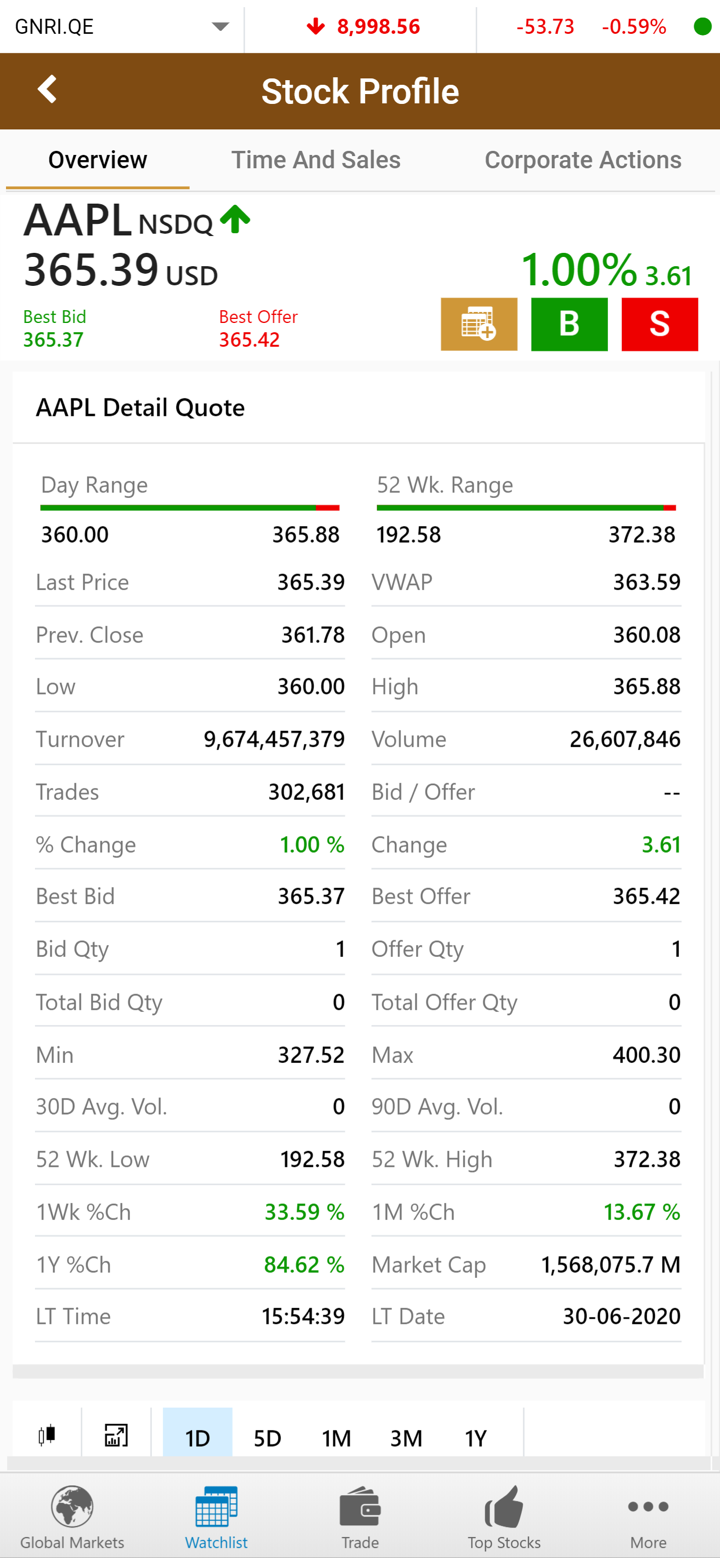Open the Corporate Actions tab
720x1558 pixels.
[583, 160]
